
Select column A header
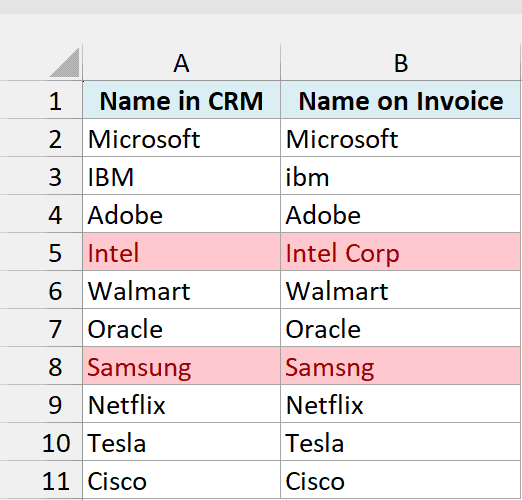click(181, 63)
